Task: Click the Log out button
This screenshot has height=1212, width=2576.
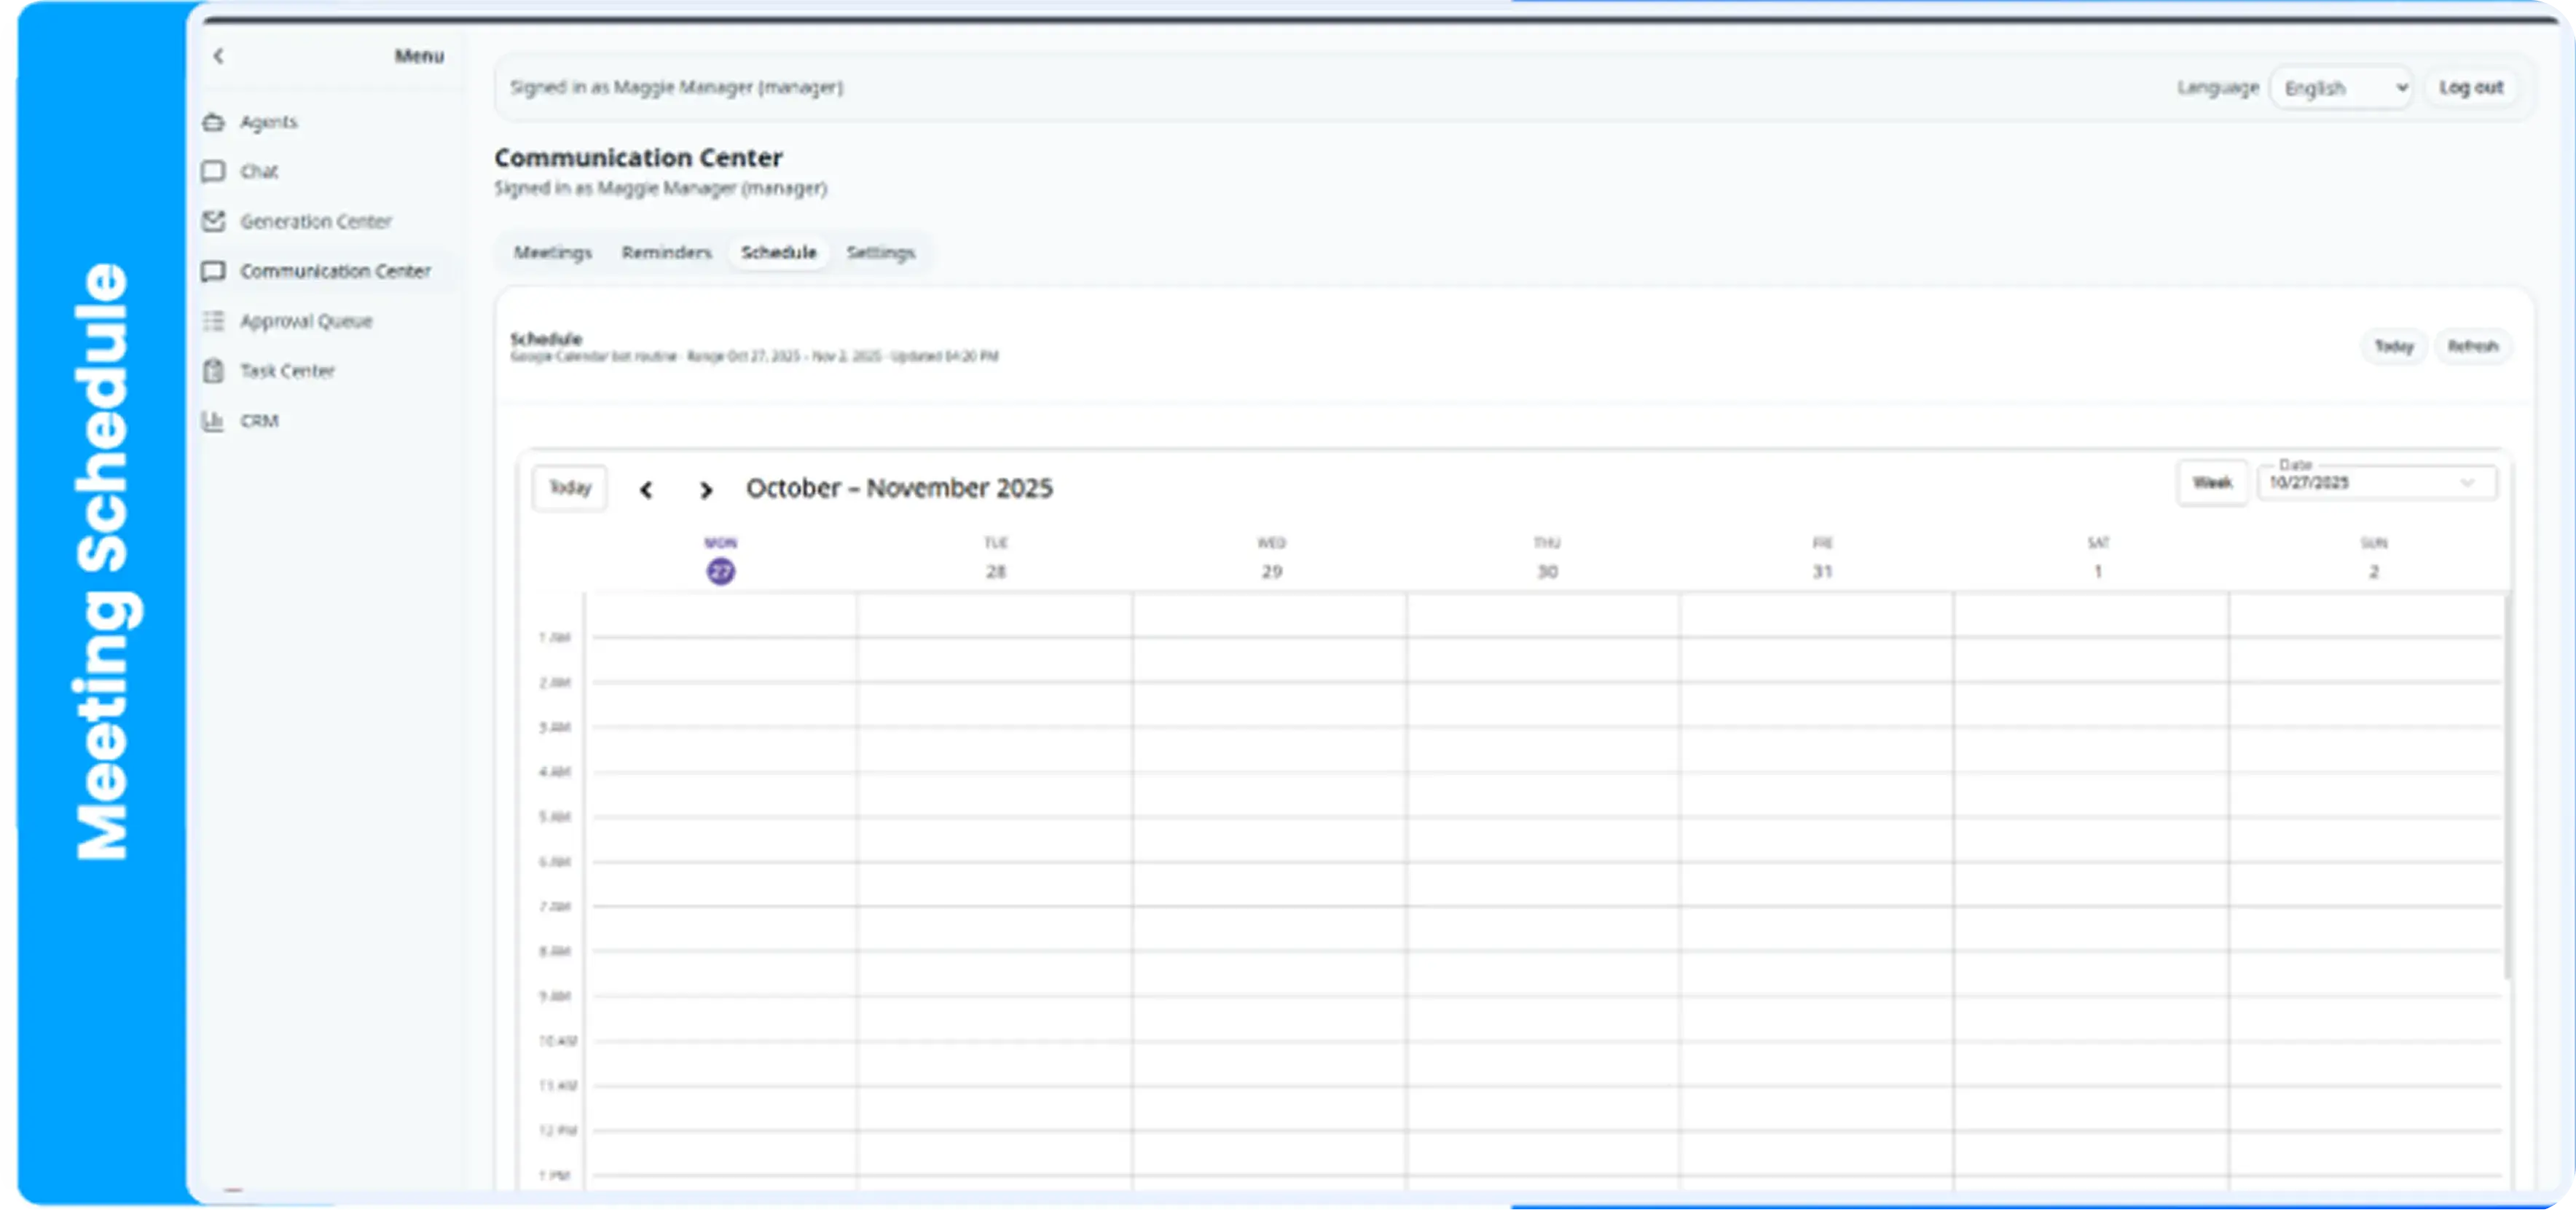Action: 2470,87
